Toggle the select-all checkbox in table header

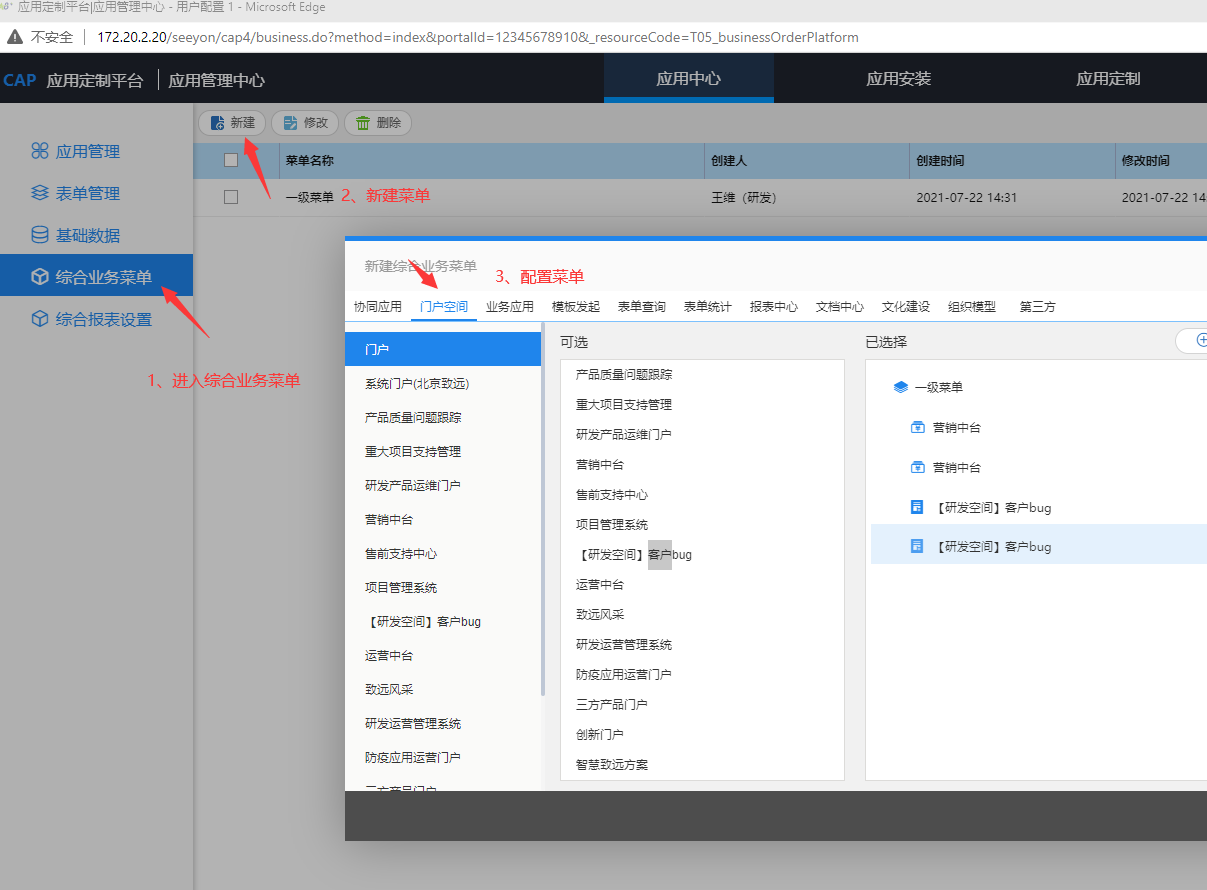tap(231, 160)
